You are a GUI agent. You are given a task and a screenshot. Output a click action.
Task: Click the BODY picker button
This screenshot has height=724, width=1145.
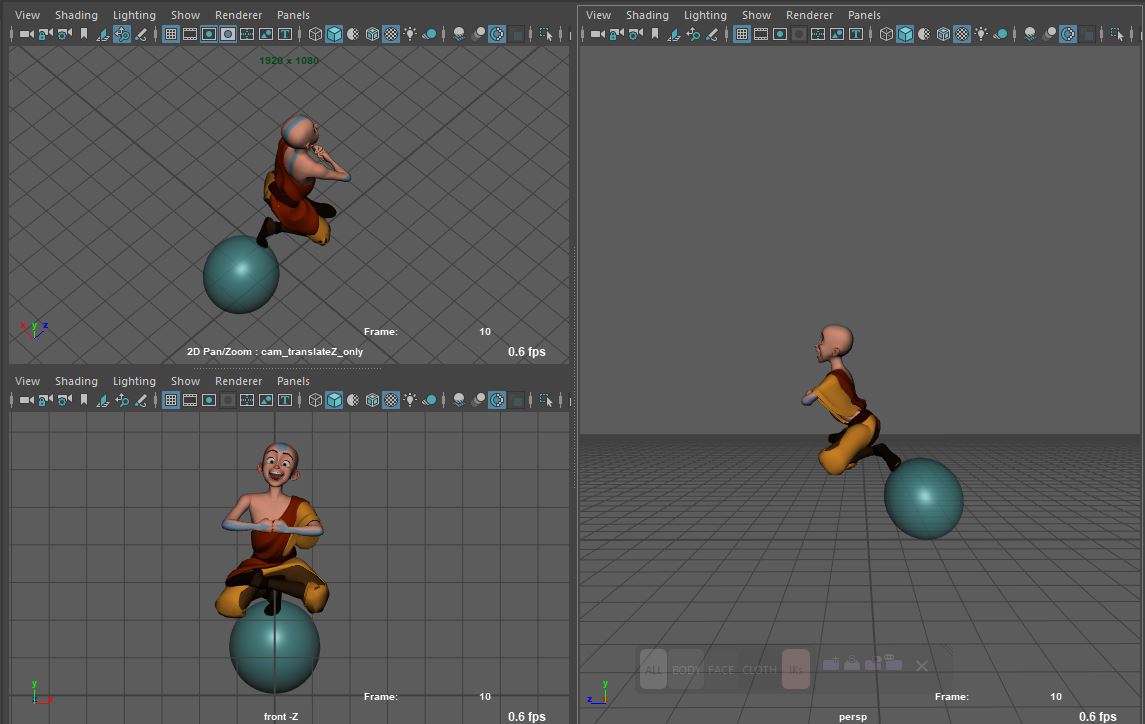[x=686, y=669]
